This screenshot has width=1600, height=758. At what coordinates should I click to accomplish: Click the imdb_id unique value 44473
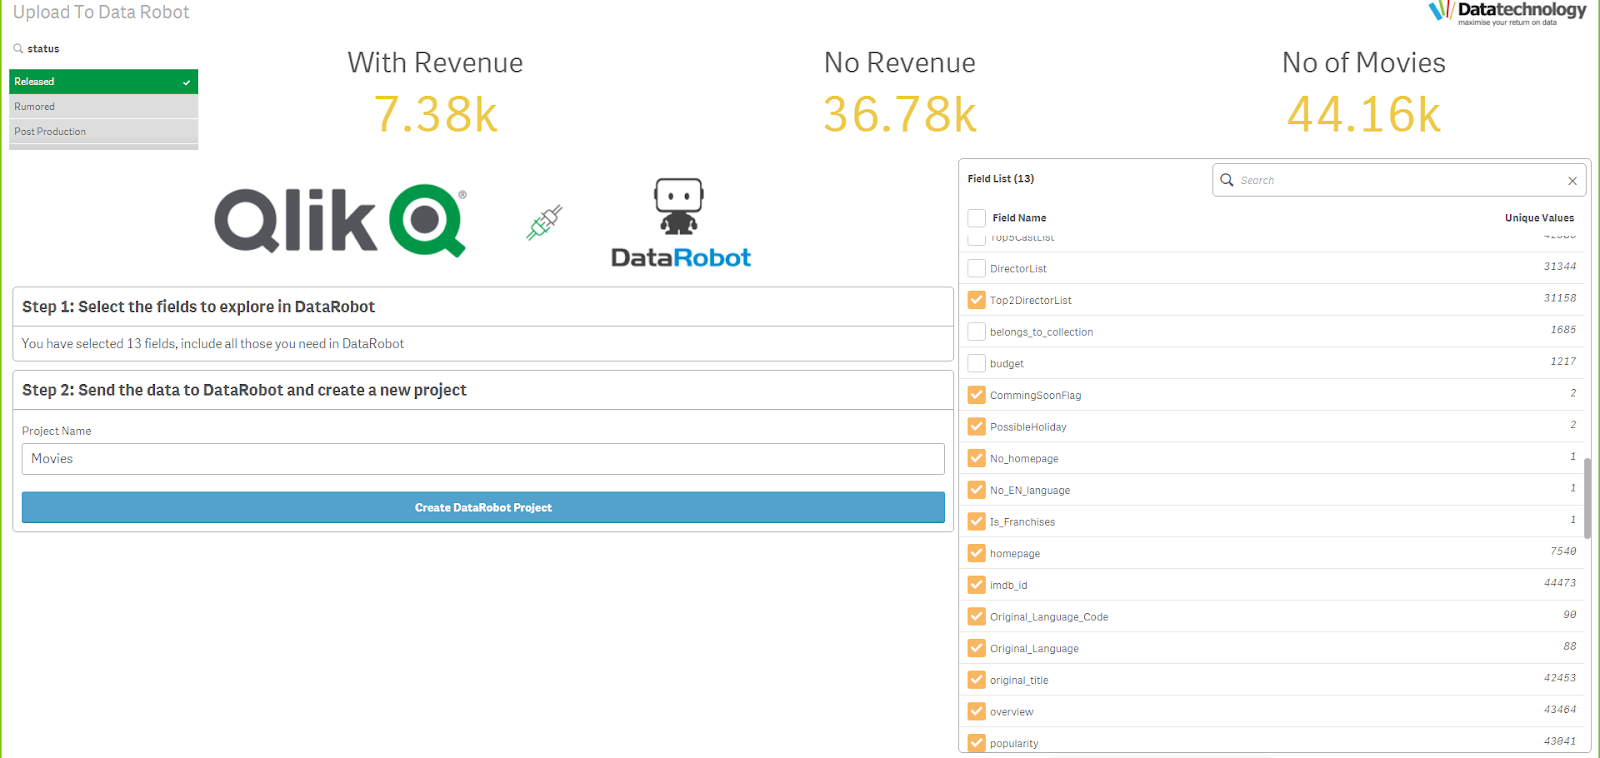click(x=1559, y=583)
